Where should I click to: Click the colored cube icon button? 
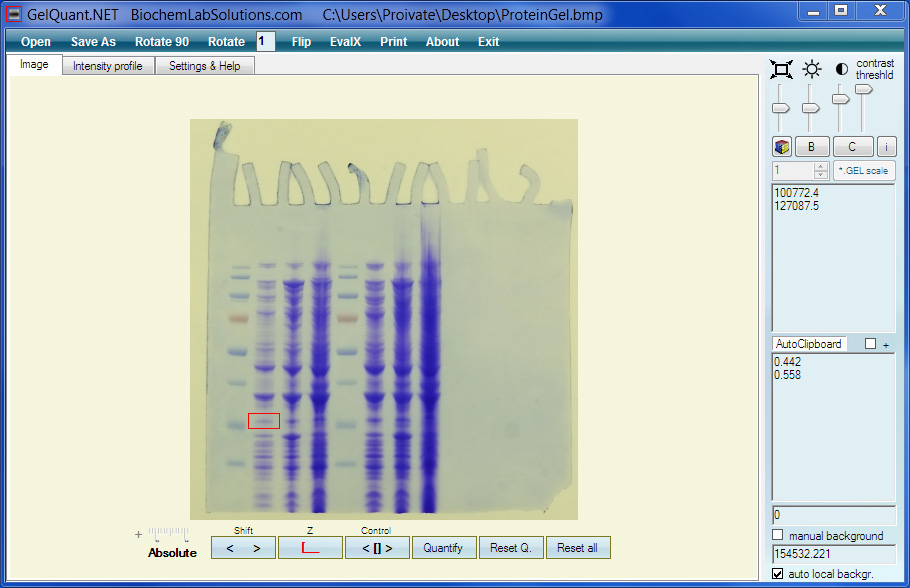tap(783, 147)
